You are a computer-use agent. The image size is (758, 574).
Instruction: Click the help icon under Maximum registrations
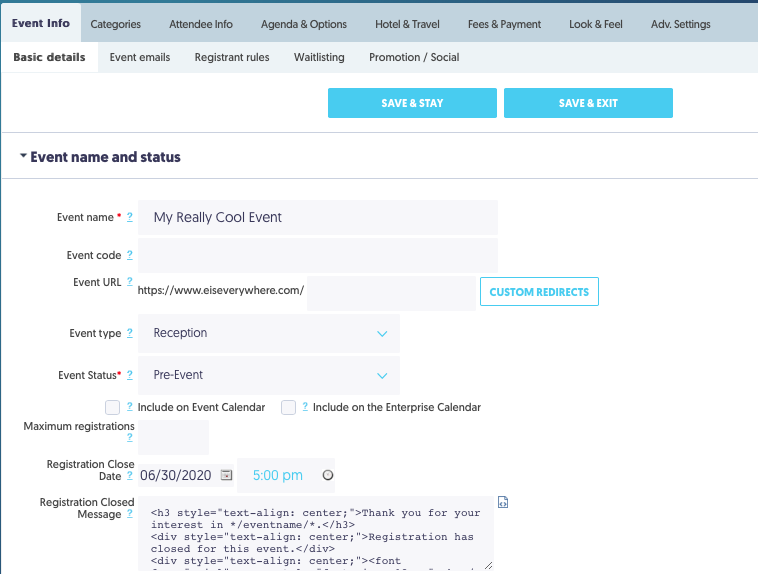pos(129,438)
